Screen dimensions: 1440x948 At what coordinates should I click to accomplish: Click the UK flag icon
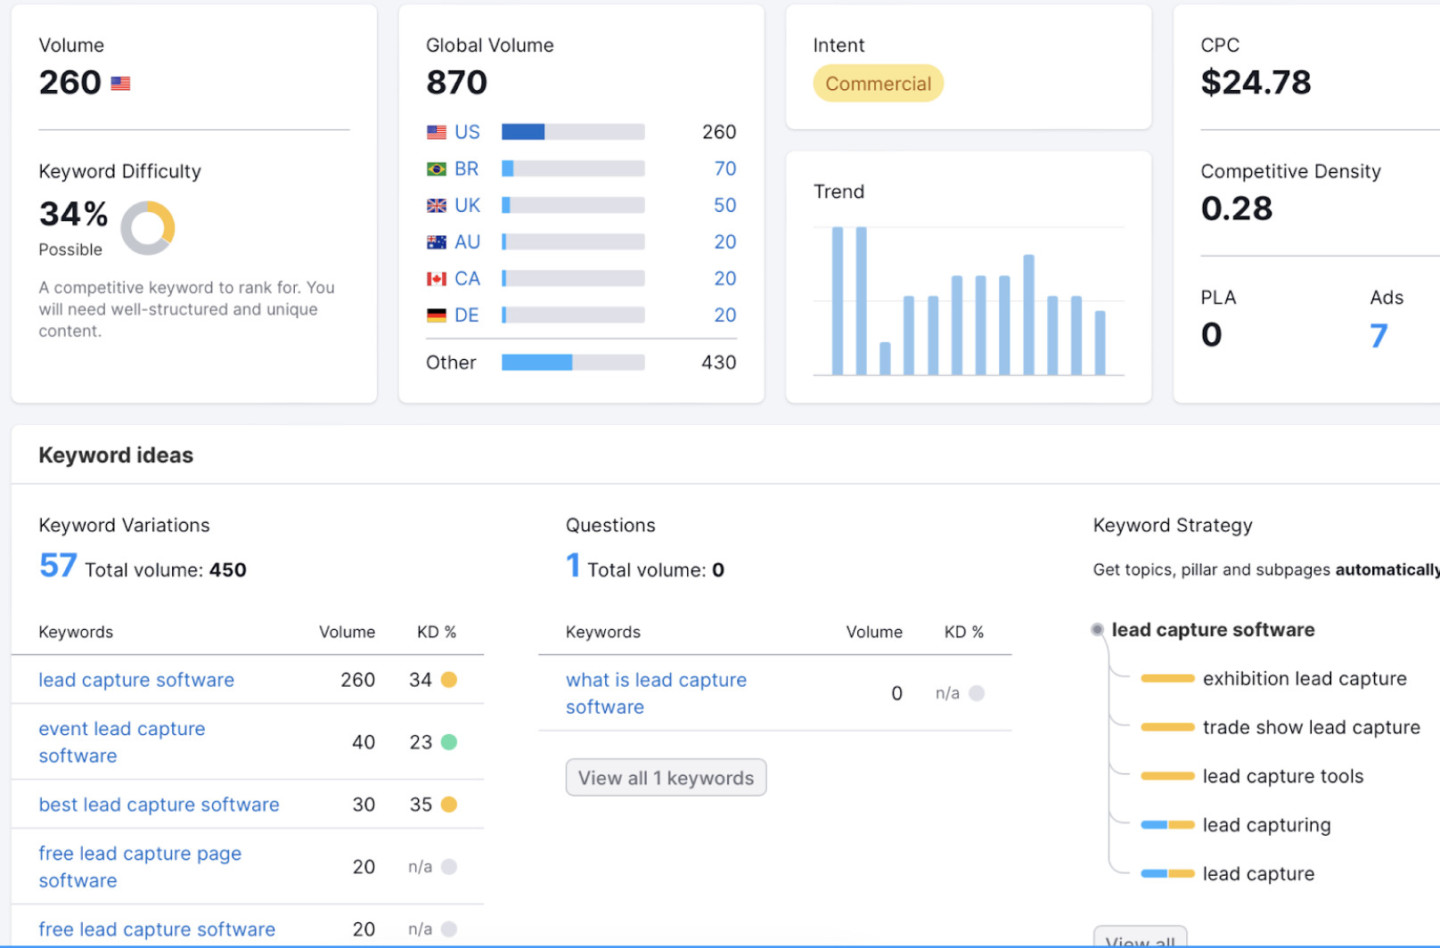[x=436, y=205]
